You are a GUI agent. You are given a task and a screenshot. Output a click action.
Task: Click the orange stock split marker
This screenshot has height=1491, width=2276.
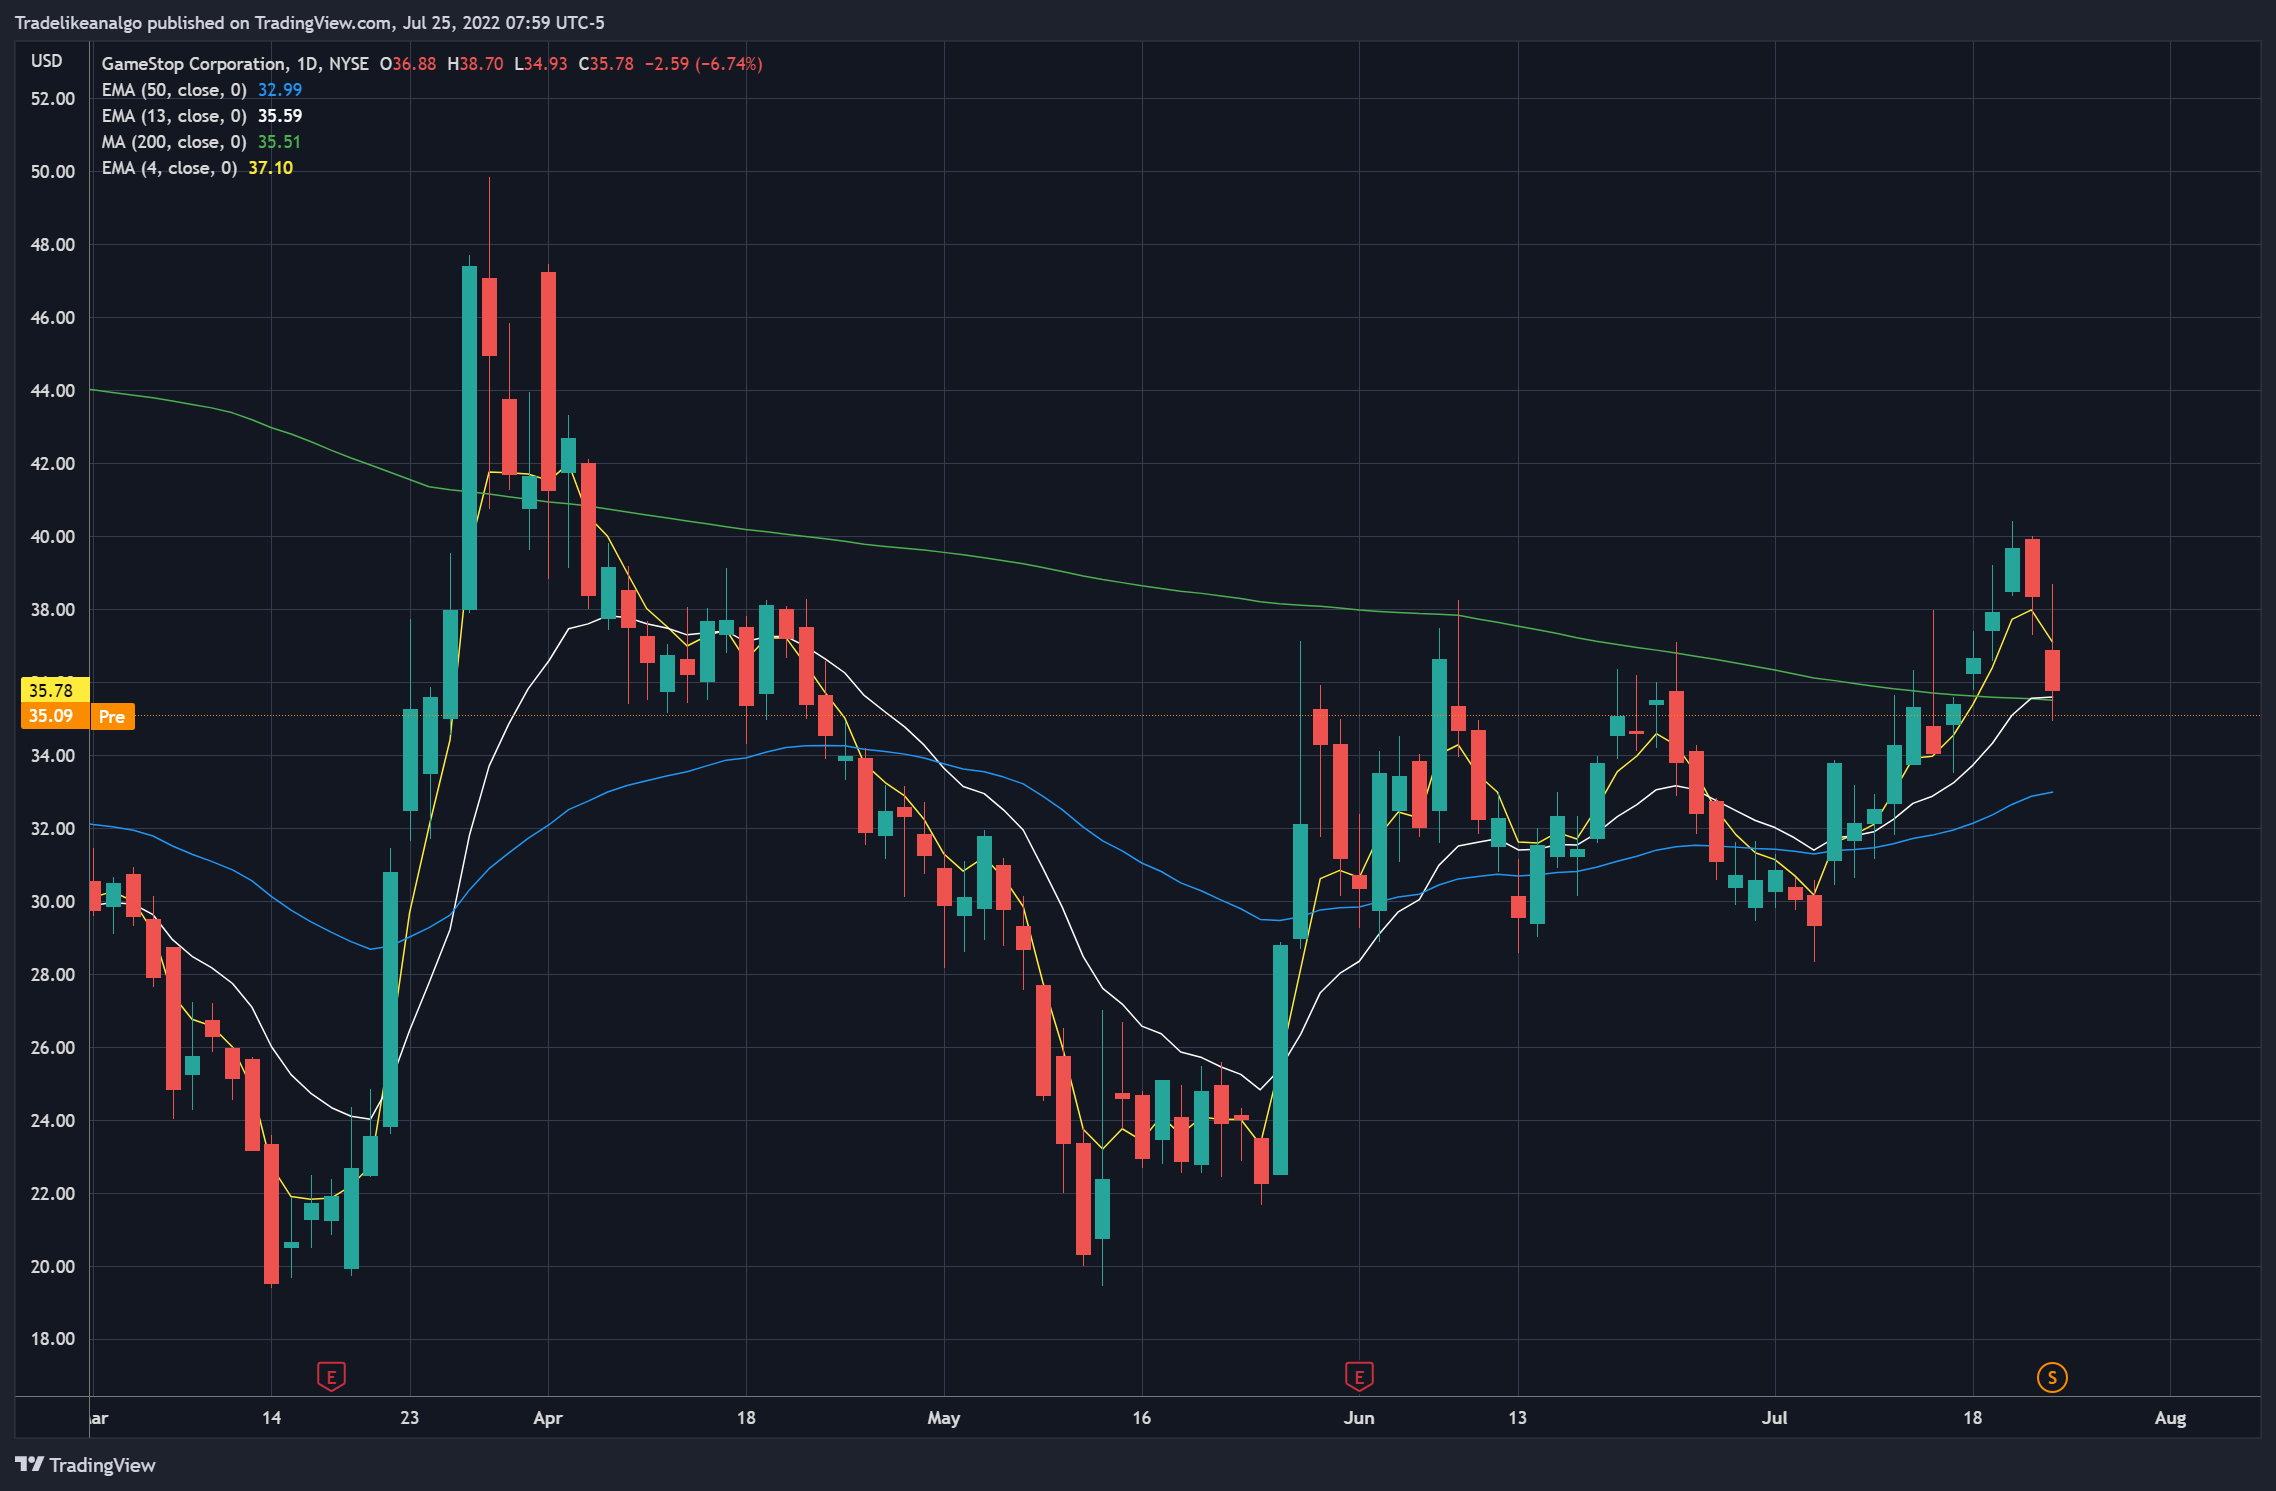point(2052,1377)
